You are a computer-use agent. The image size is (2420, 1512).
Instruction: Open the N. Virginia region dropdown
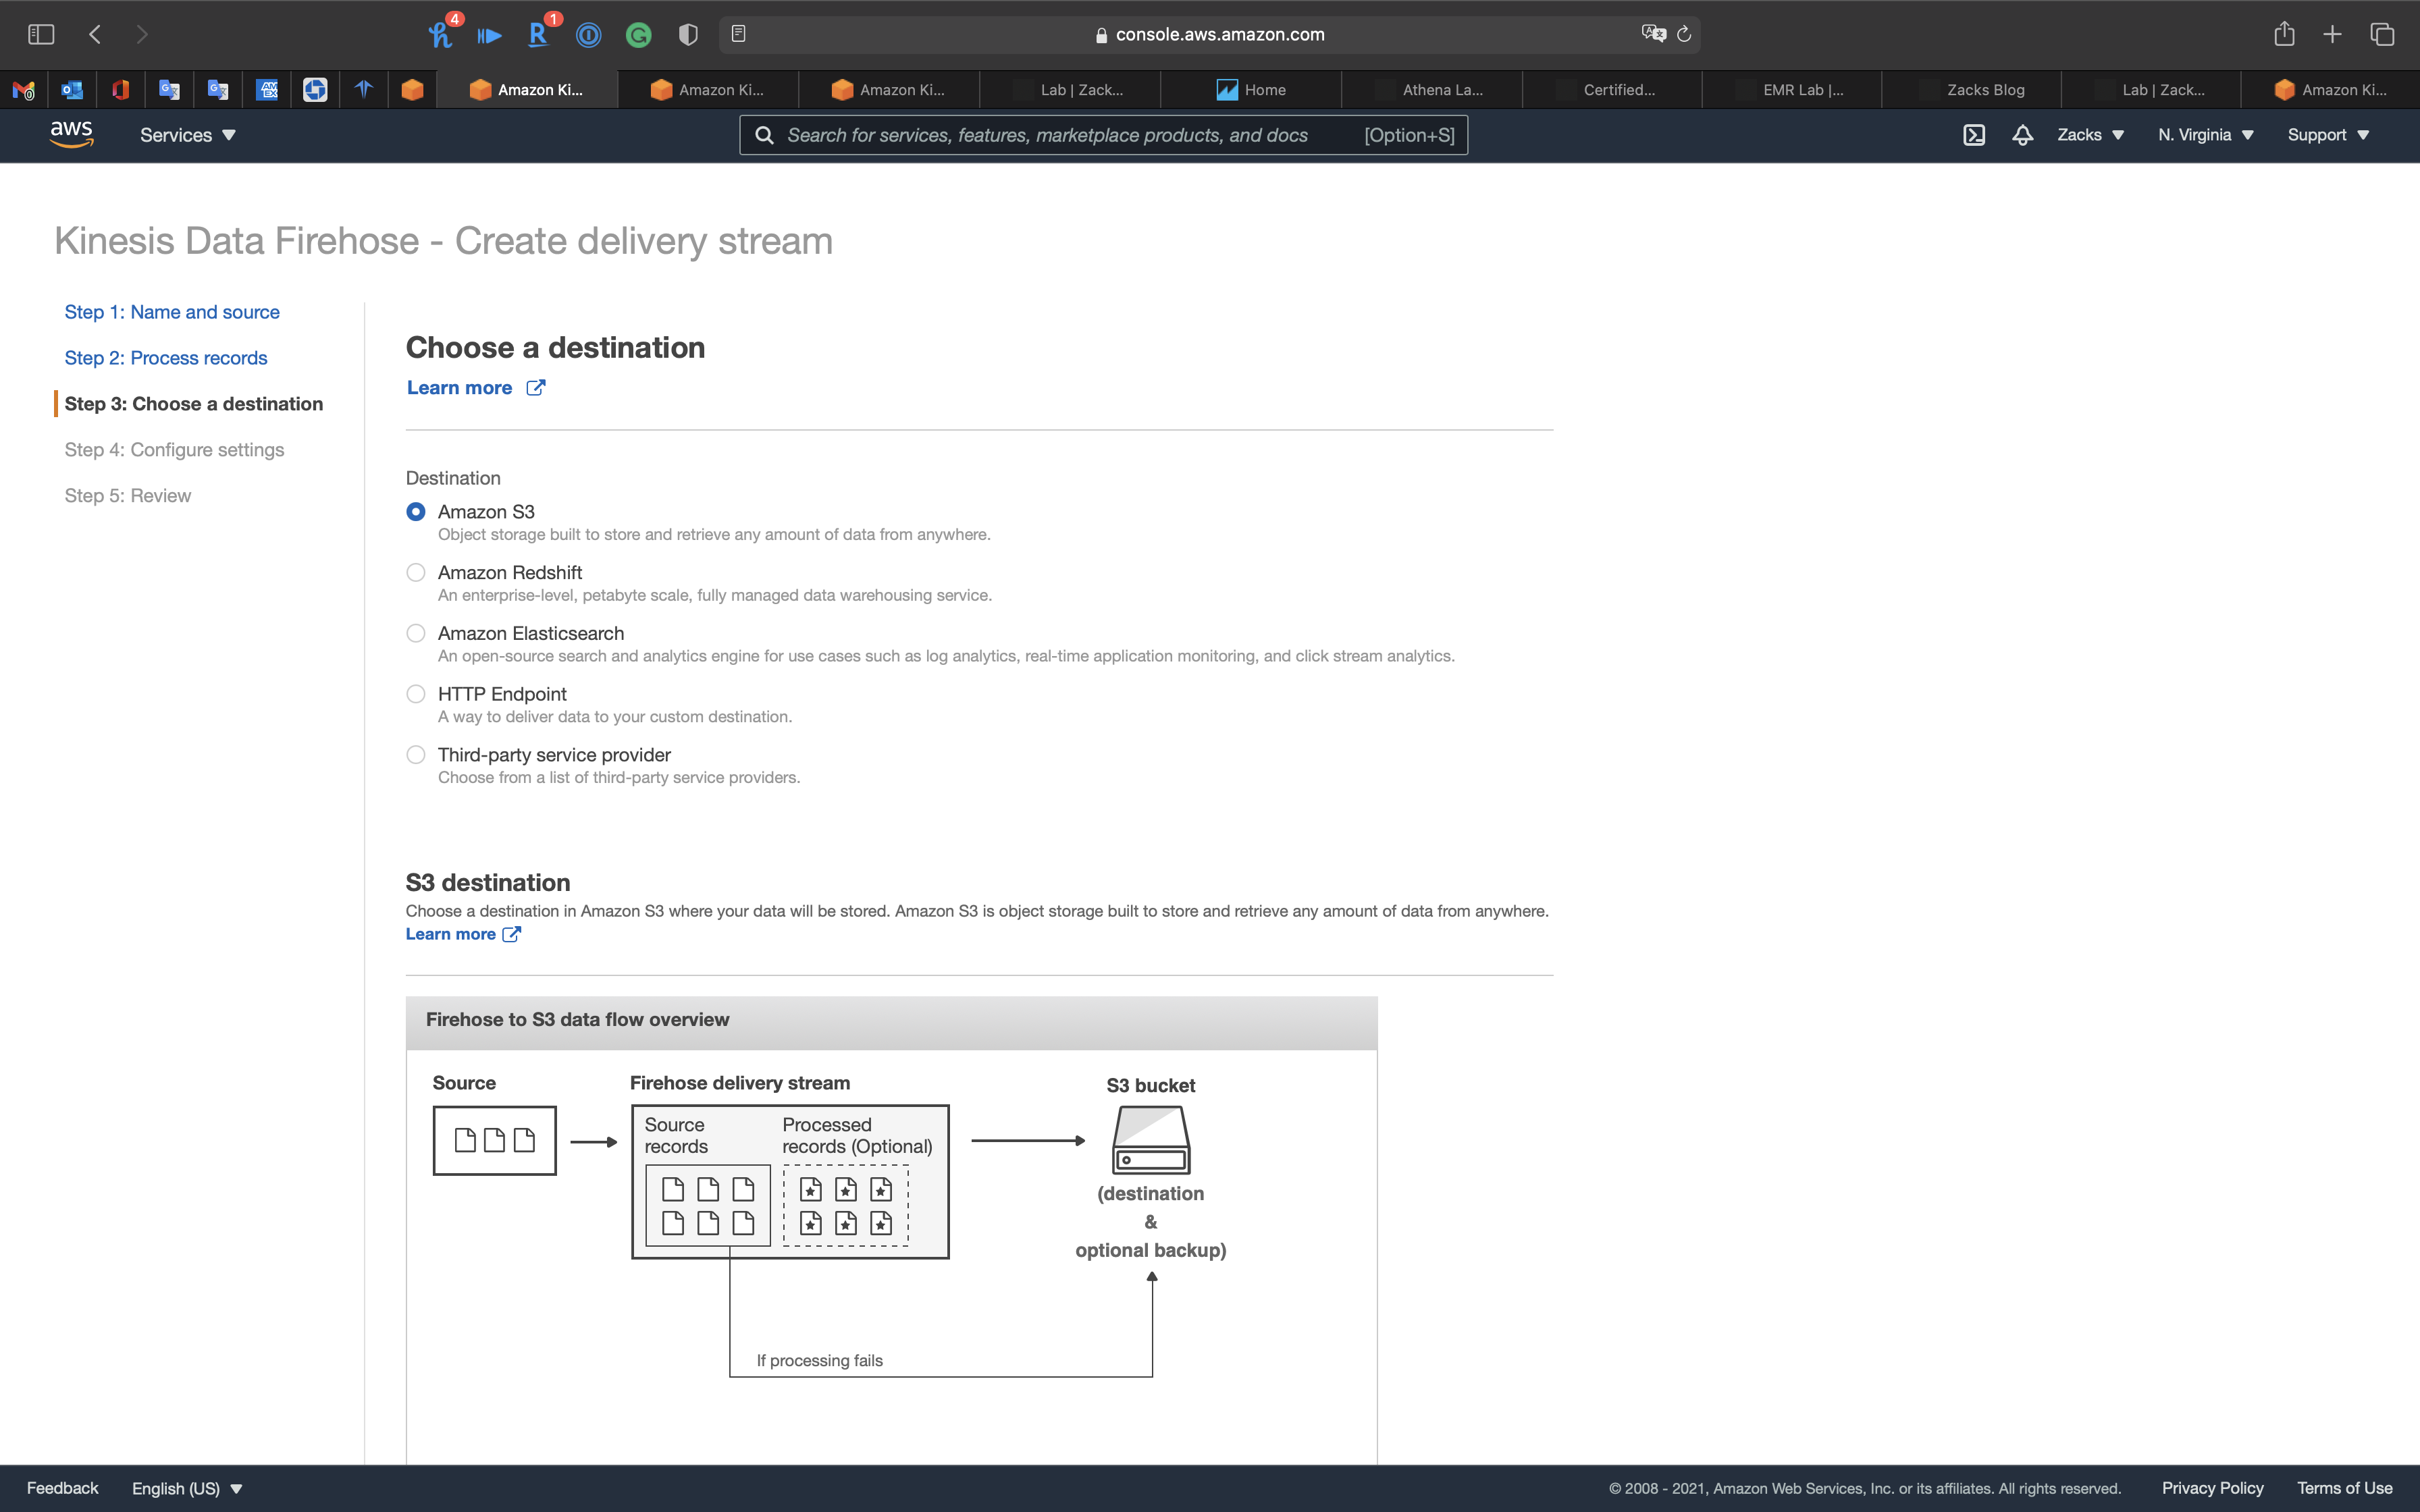click(2205, 135)
